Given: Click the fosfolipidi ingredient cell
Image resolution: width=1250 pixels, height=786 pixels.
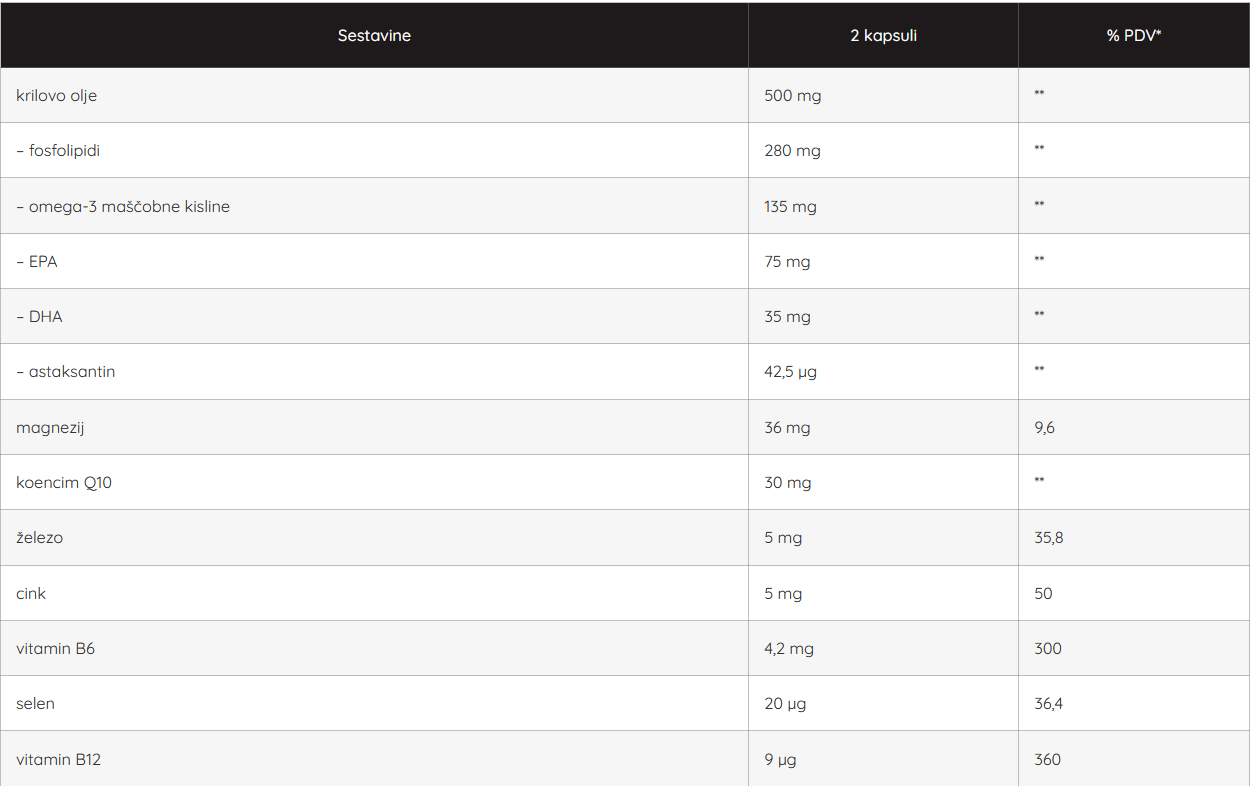Looking at the screenshot, I should click(59, 151).
